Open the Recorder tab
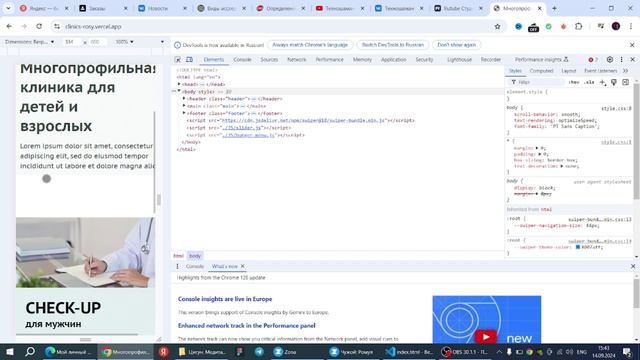 pyautogui.click(x=491, y=60)
